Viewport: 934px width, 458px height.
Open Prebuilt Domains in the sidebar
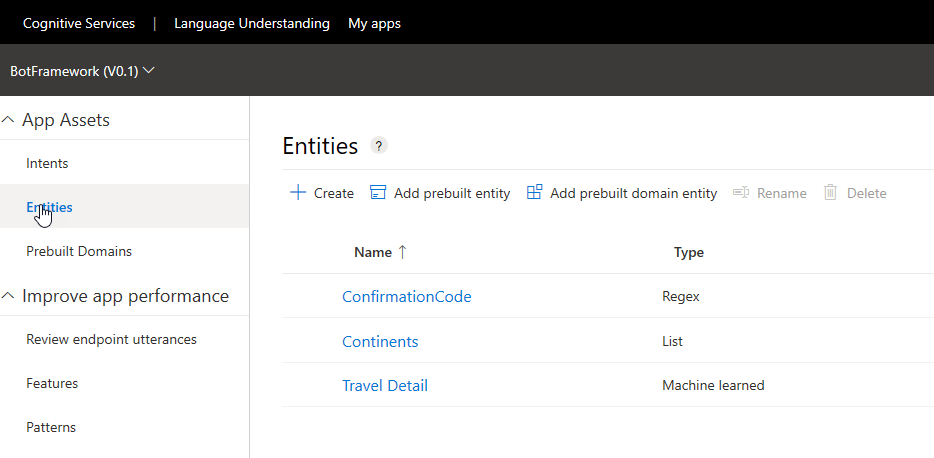point(79,251)
